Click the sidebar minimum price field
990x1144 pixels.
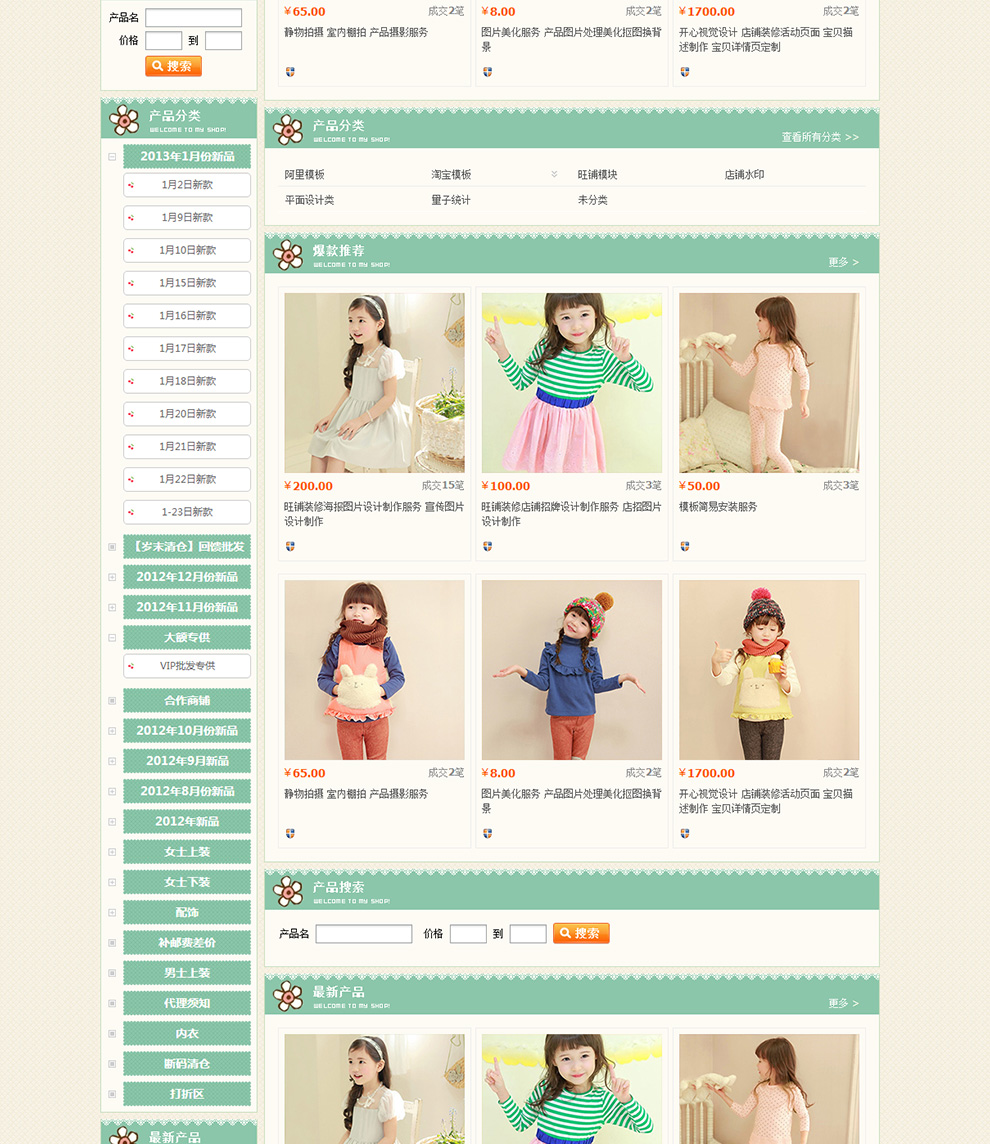pyautogui.click(x=163, y=41)
